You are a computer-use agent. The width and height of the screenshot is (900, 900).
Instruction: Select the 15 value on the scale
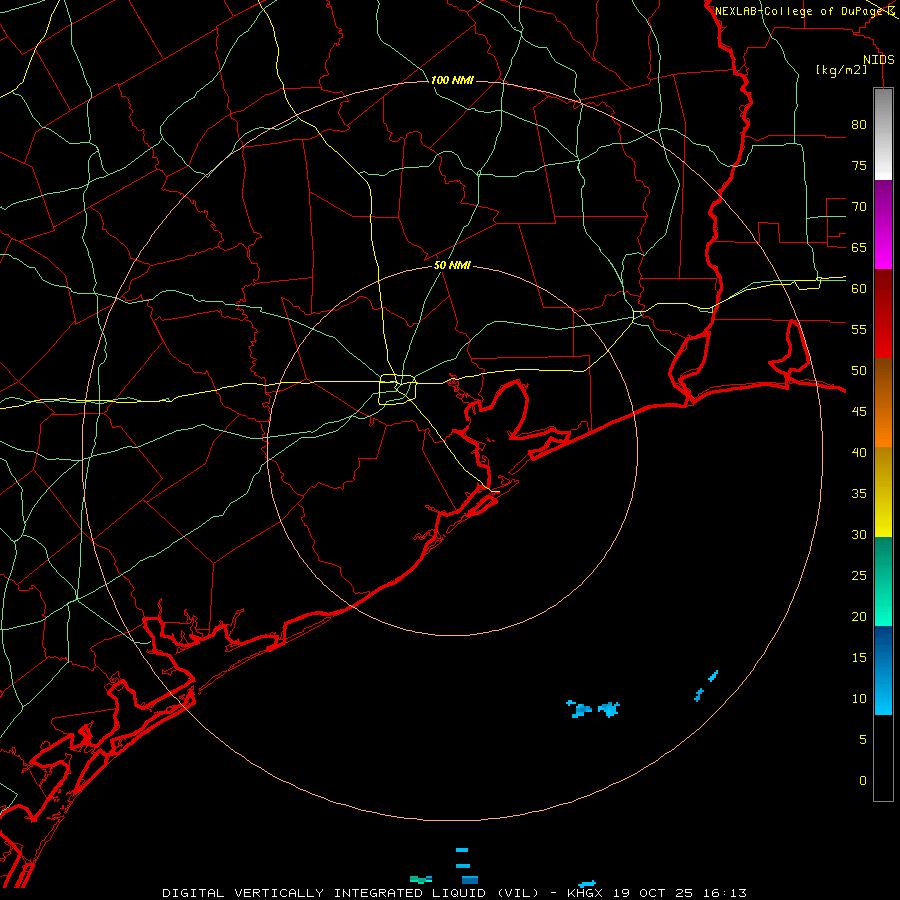point(859,658)
